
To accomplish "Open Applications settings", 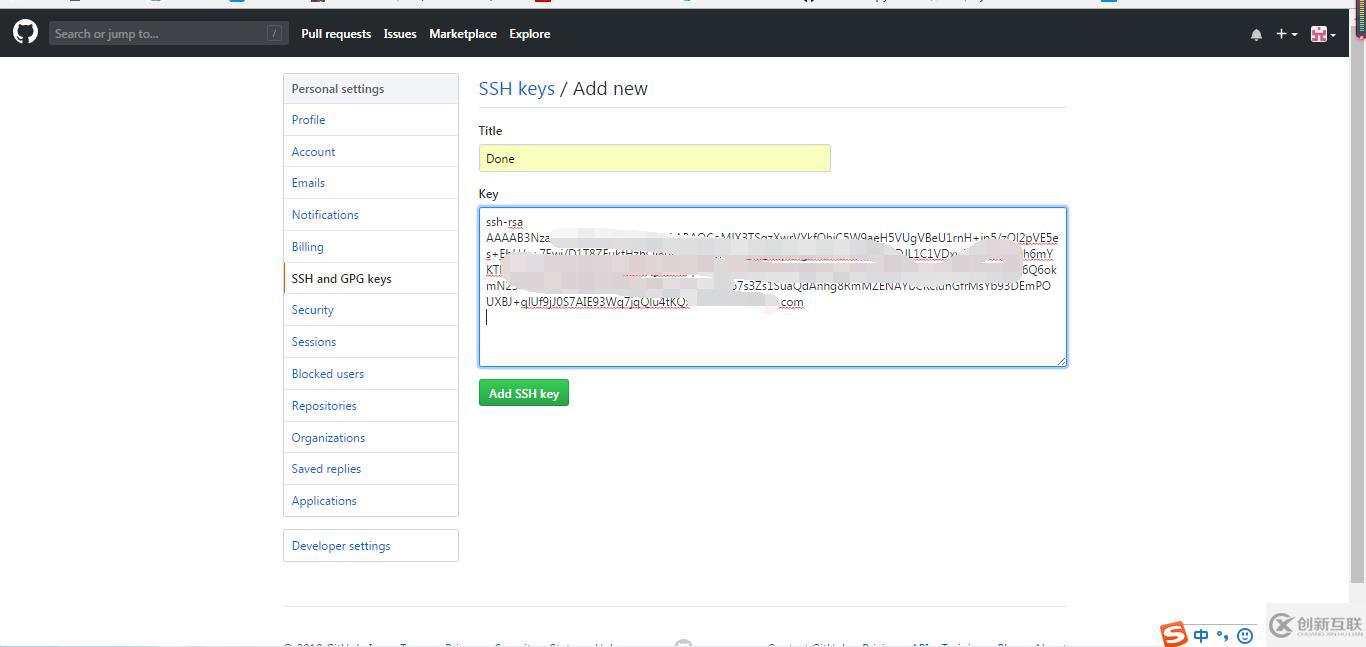I will [371, 501].
